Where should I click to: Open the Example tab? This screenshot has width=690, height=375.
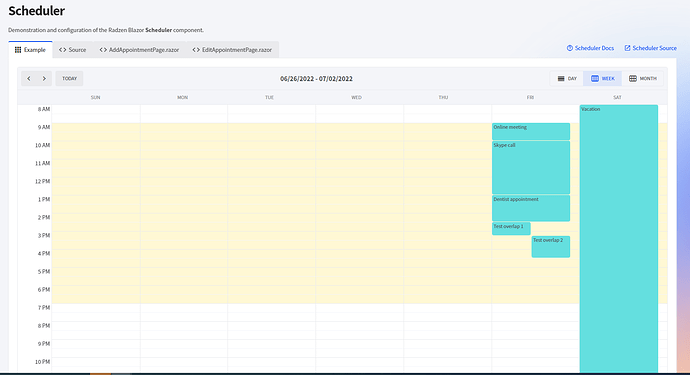pos(30,50)
